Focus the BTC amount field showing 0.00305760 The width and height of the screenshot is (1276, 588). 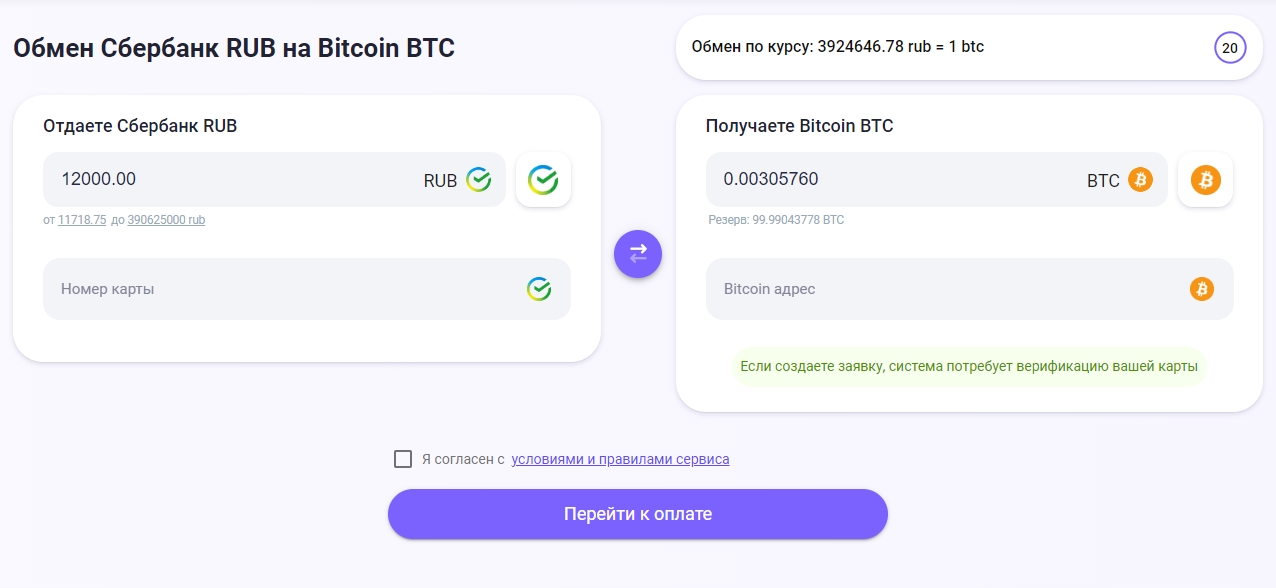[x=890, y=180]
